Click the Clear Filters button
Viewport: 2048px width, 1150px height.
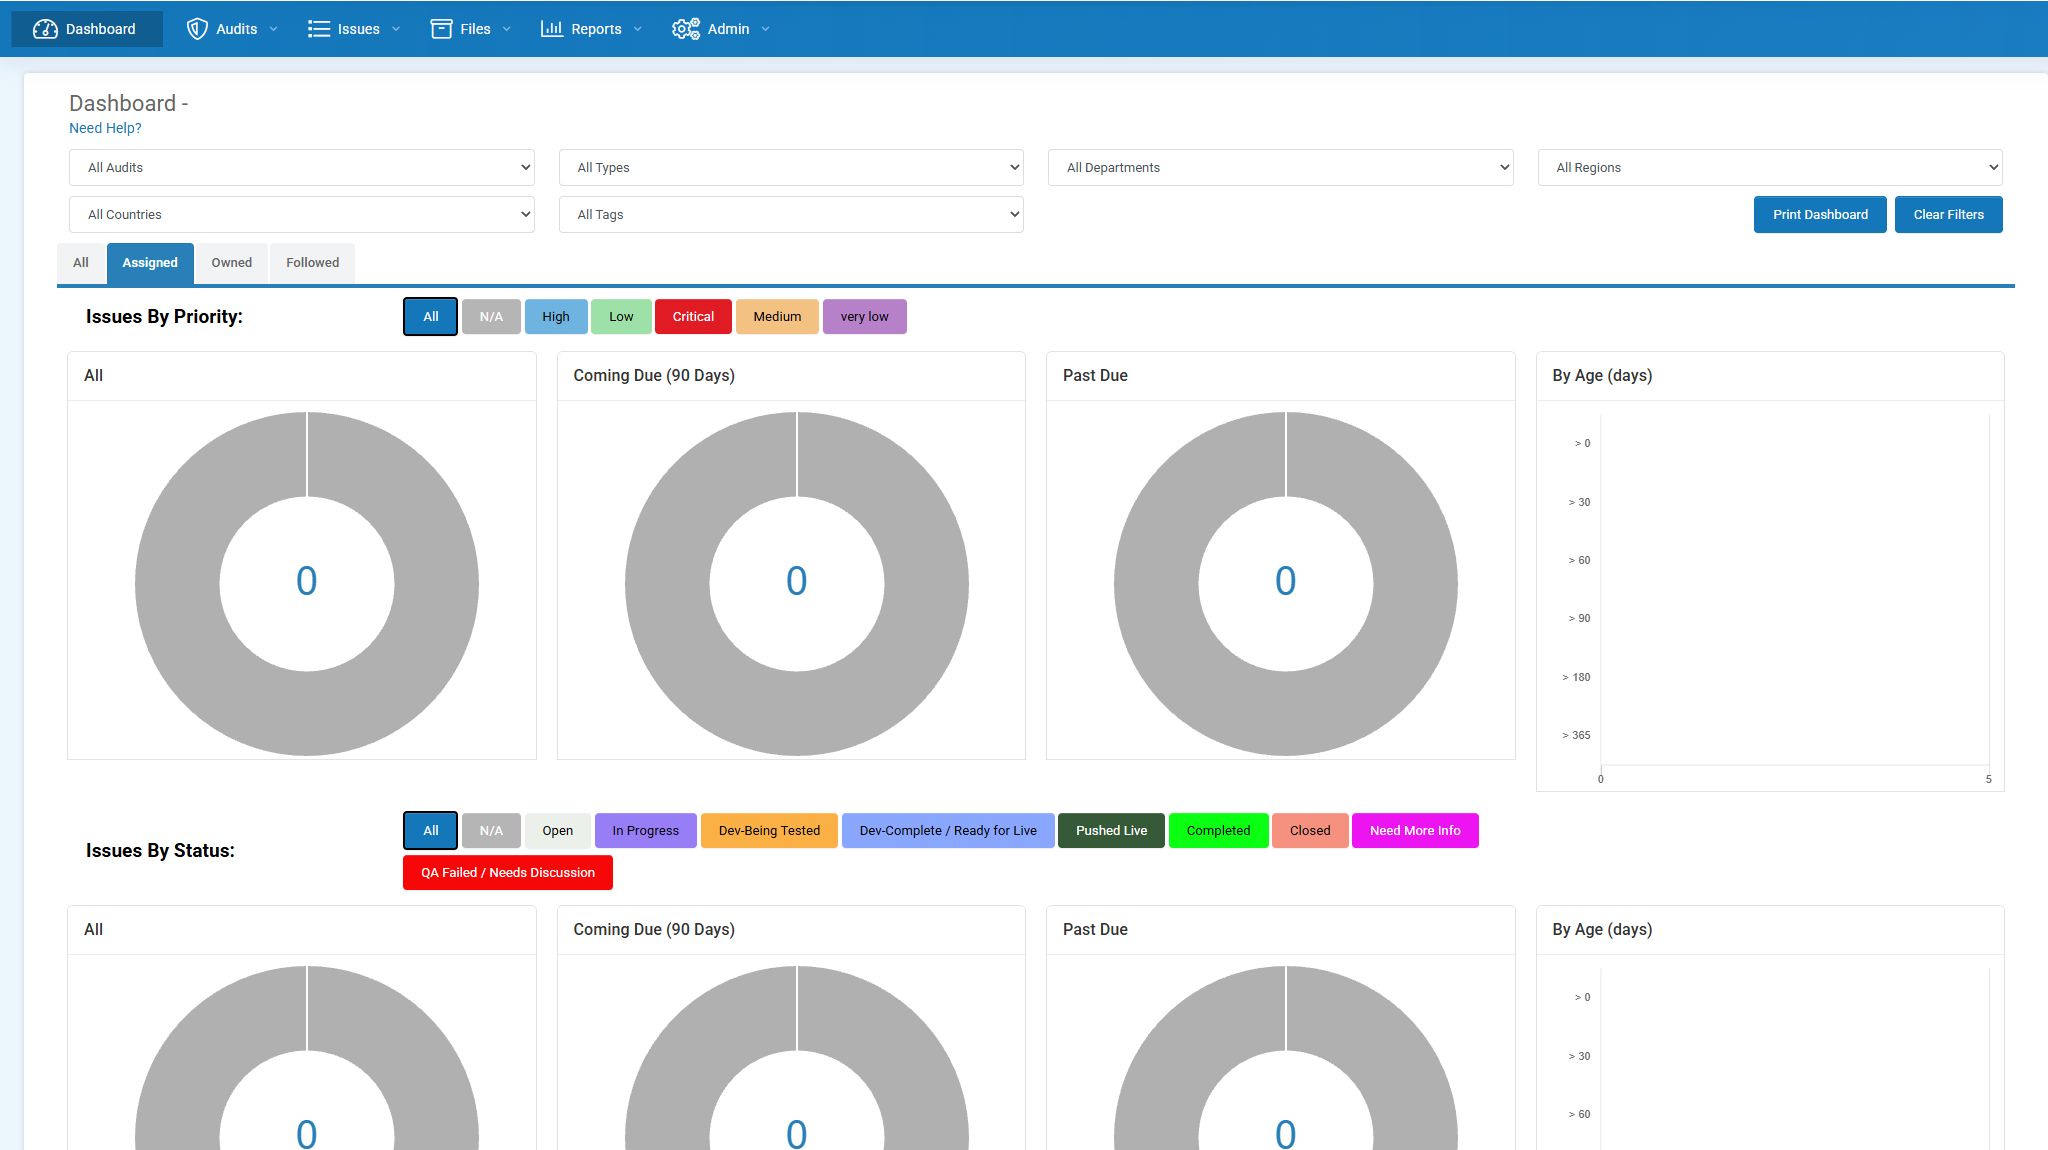1948,214
